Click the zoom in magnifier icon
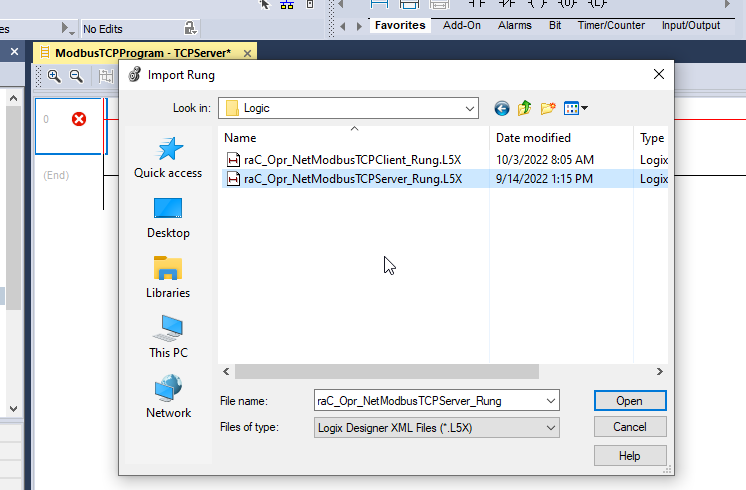The height and width of the screenshot is (490, 746). (x=54, y=76)
